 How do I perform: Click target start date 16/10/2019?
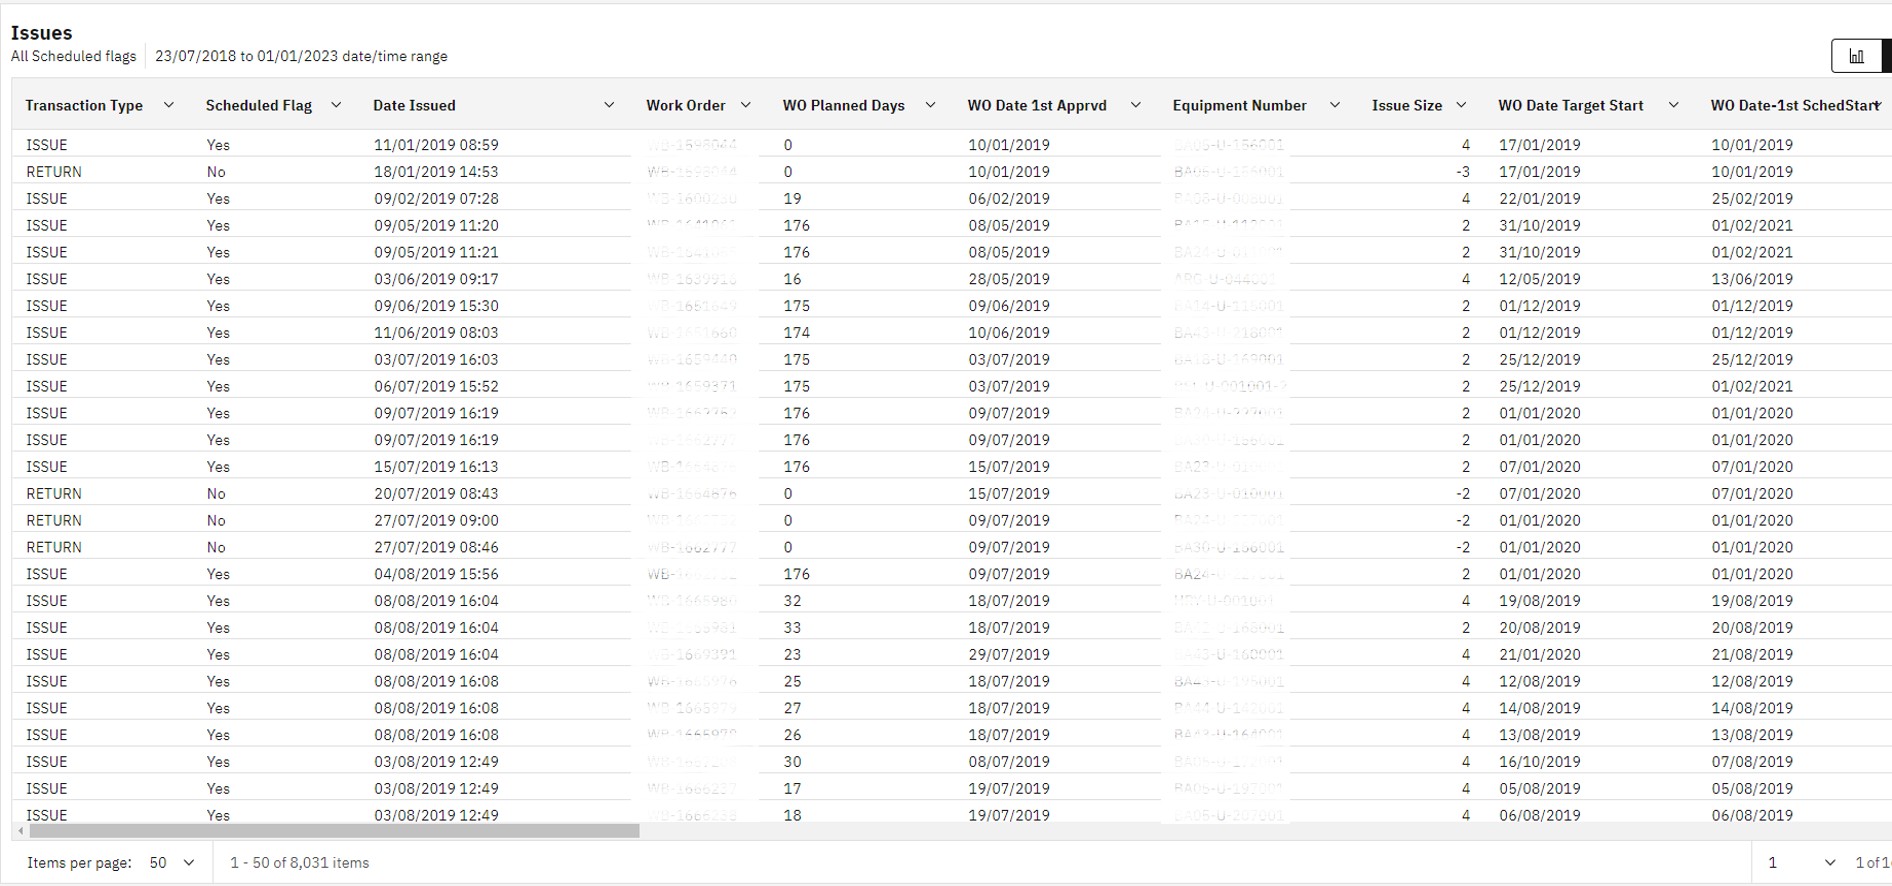1540,762
